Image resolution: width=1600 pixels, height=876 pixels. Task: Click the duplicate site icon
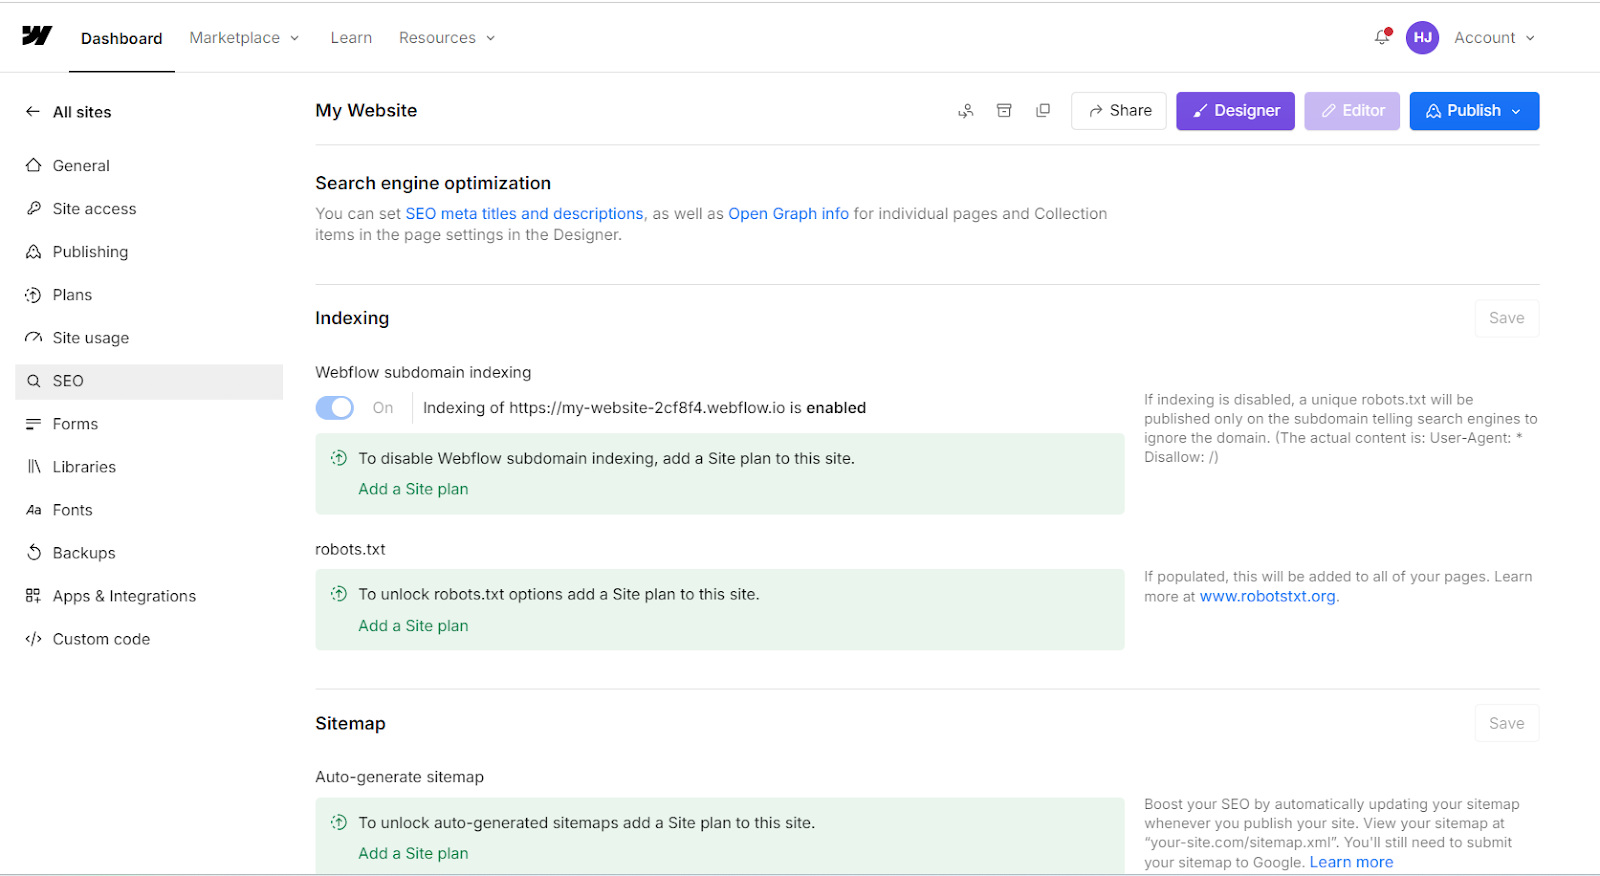(x=1043, y=111)
